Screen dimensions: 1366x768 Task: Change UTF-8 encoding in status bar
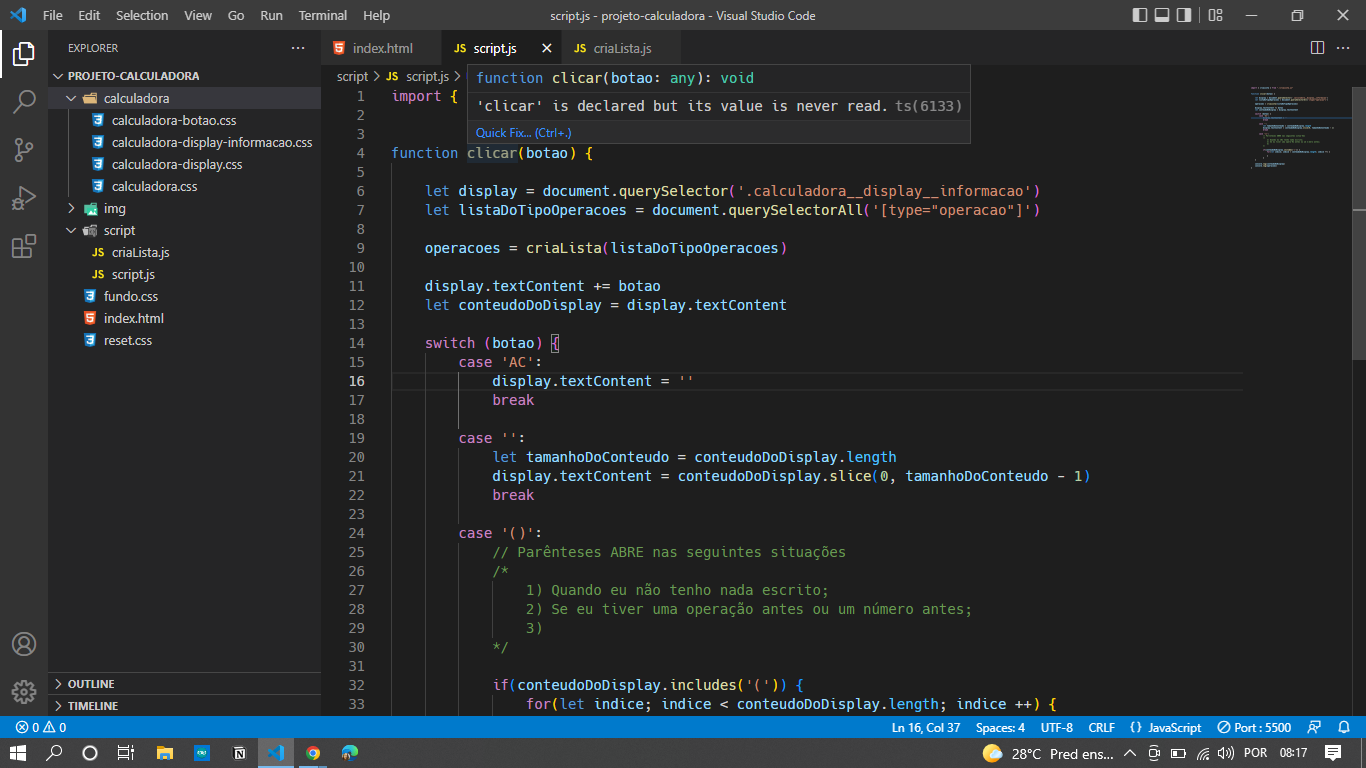(1056, 727)
